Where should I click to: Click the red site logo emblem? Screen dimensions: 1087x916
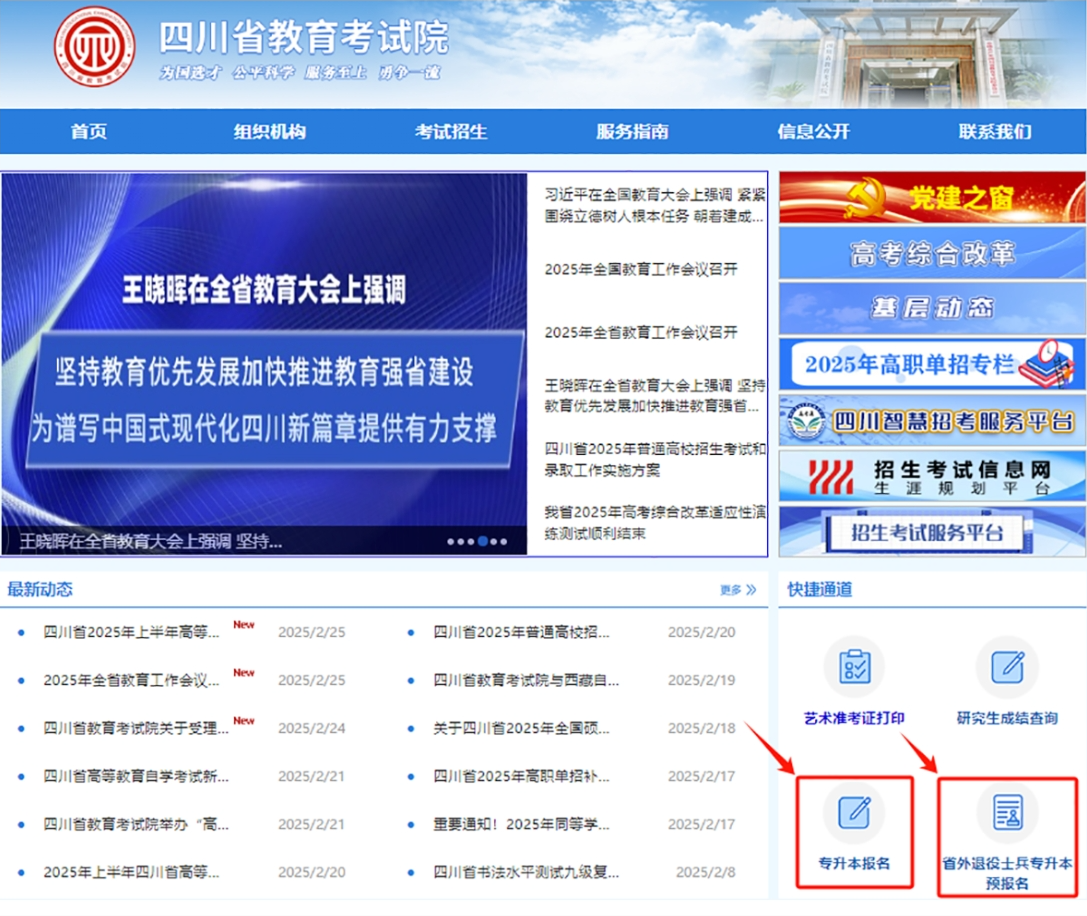point(94,47)
